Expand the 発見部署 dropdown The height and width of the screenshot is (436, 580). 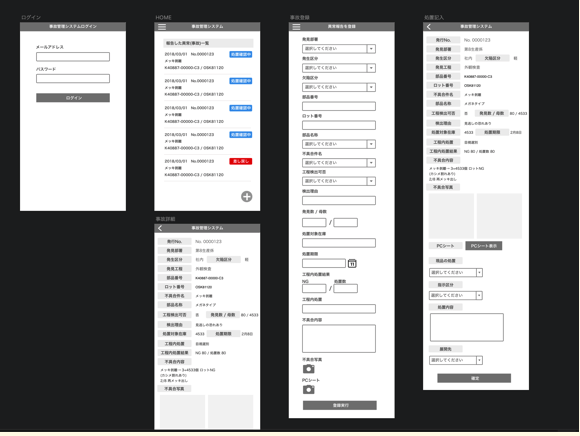coord(339,49)
